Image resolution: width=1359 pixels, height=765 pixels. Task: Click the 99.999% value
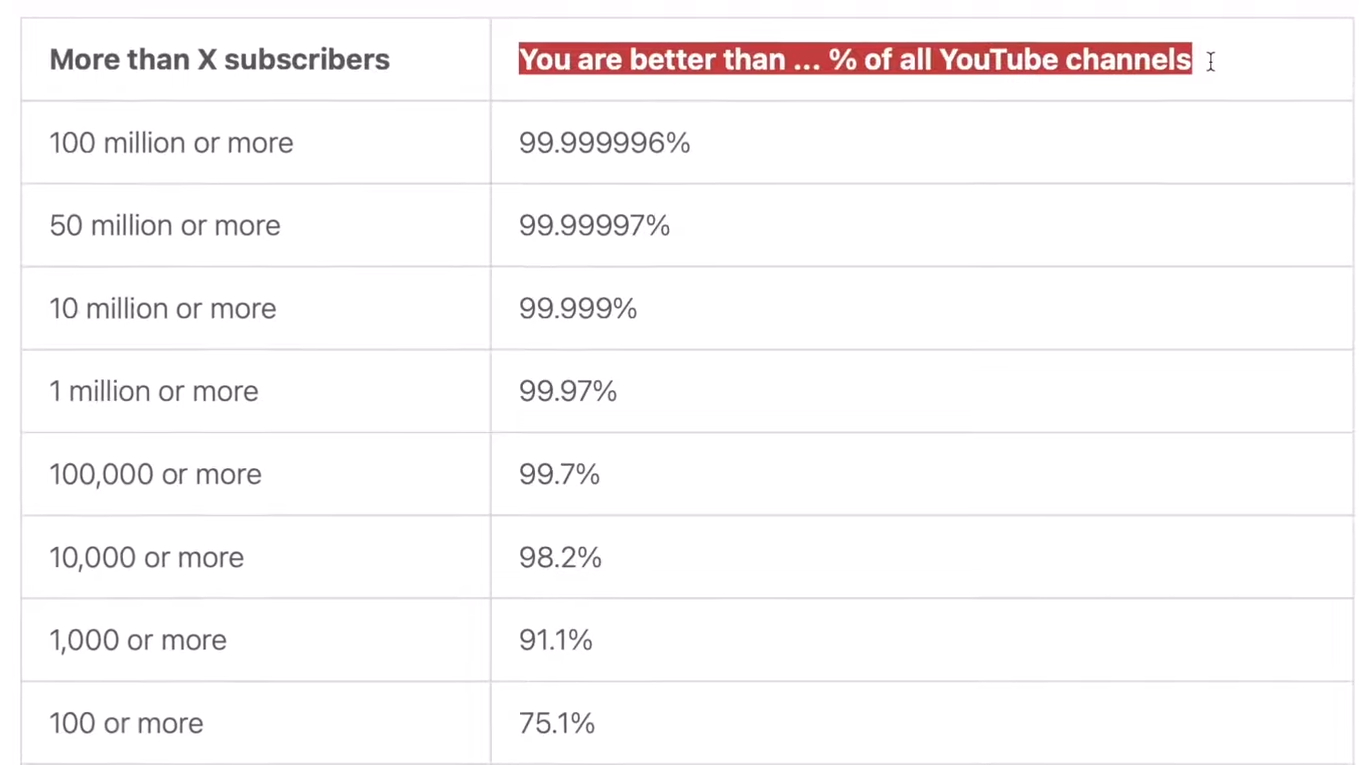(577, 309)
